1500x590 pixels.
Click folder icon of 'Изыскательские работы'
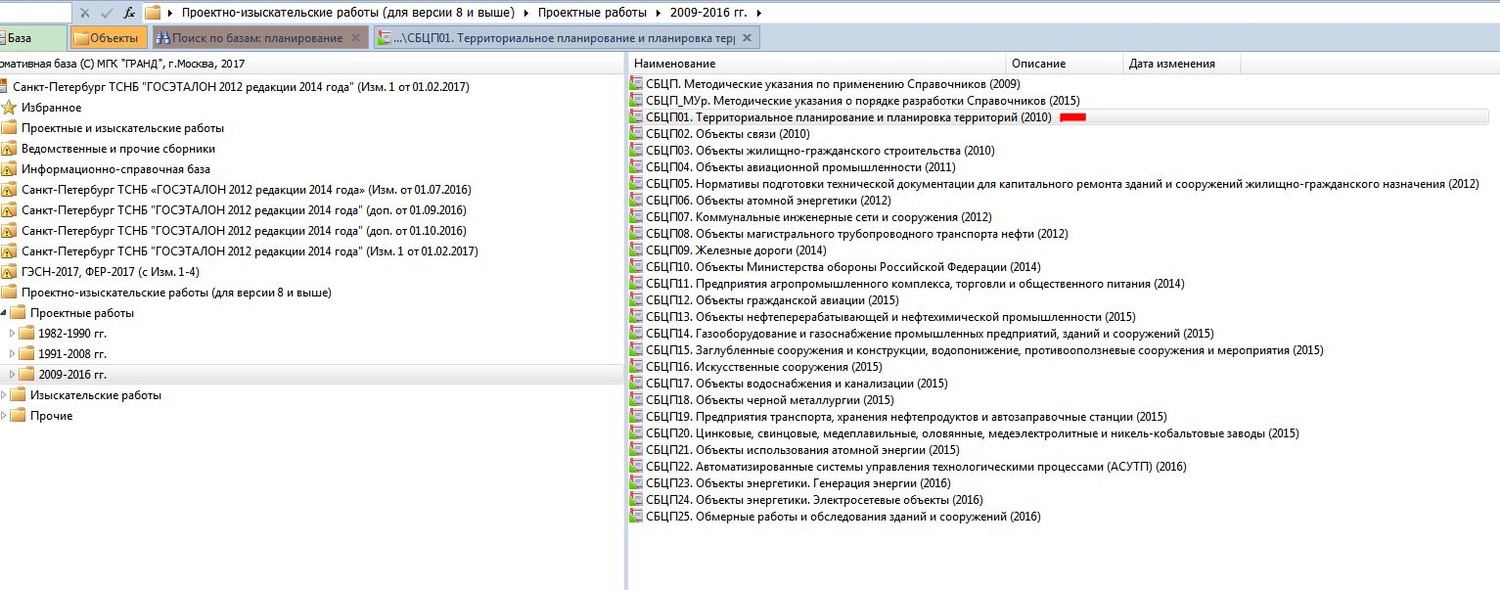(18, 395)
